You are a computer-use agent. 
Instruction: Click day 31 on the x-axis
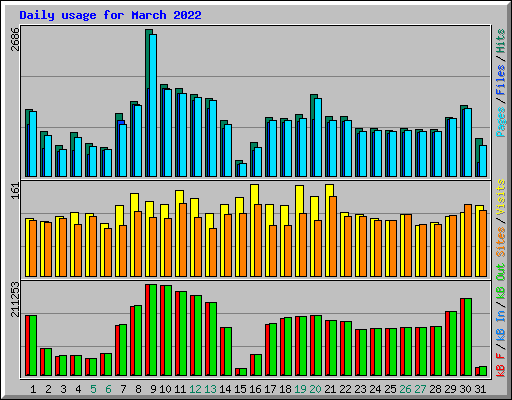pos(481,389)
